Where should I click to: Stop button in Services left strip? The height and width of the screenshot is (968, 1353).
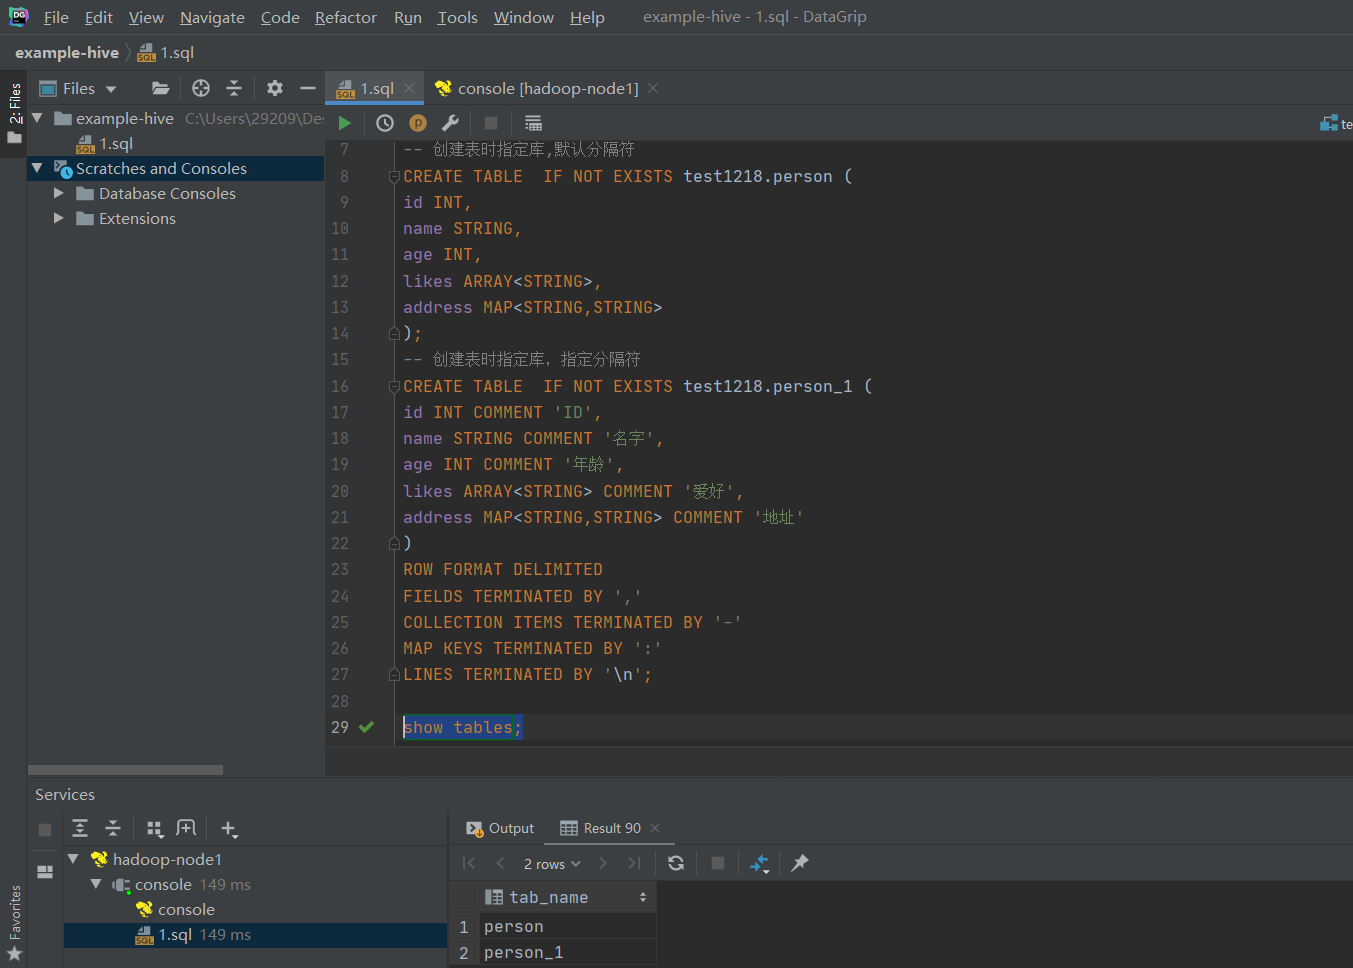point(45,829)
